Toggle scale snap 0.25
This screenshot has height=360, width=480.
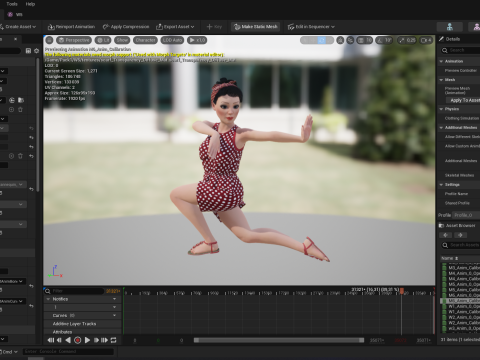(x=407, y=40)
